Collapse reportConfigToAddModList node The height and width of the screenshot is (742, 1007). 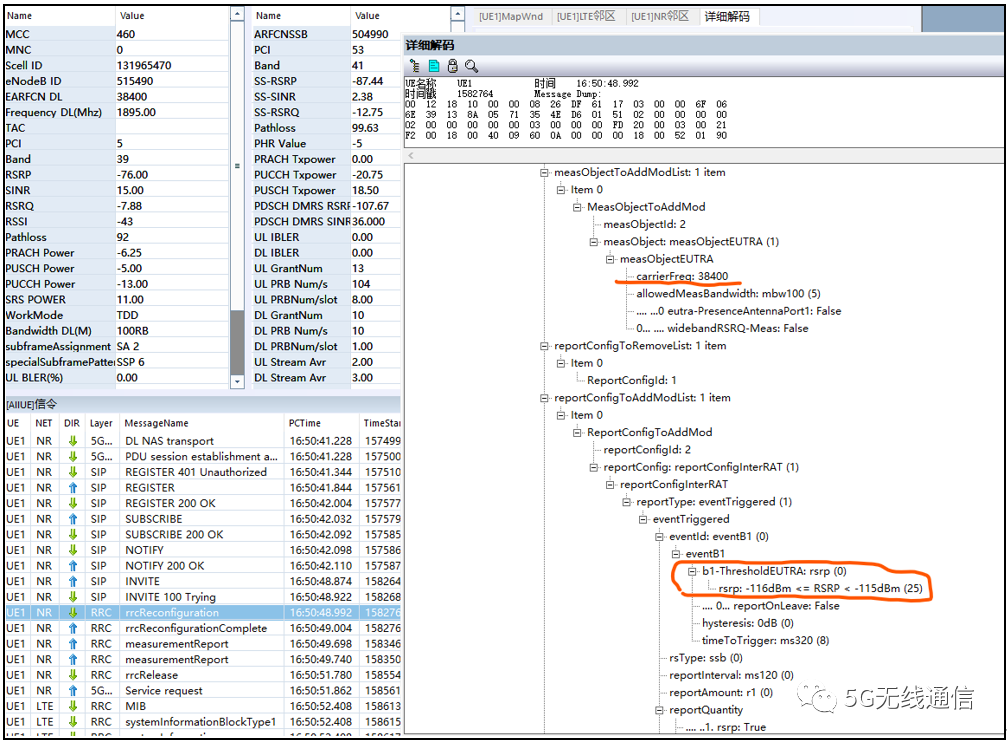click(x=544, y=398)
